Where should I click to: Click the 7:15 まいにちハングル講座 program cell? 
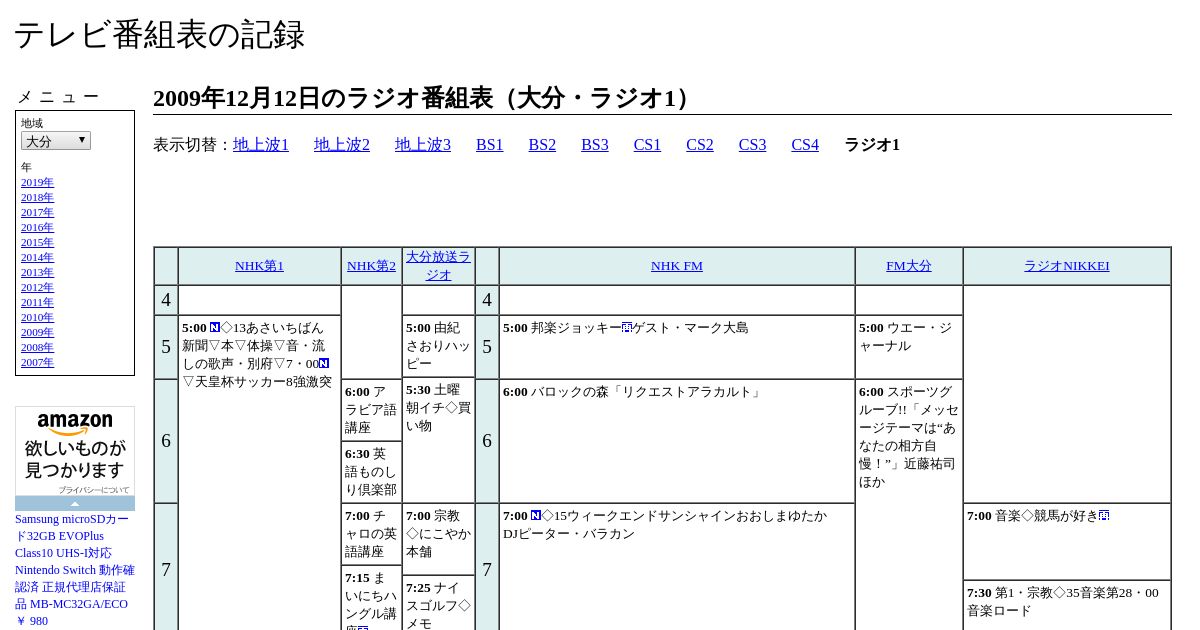371,597
